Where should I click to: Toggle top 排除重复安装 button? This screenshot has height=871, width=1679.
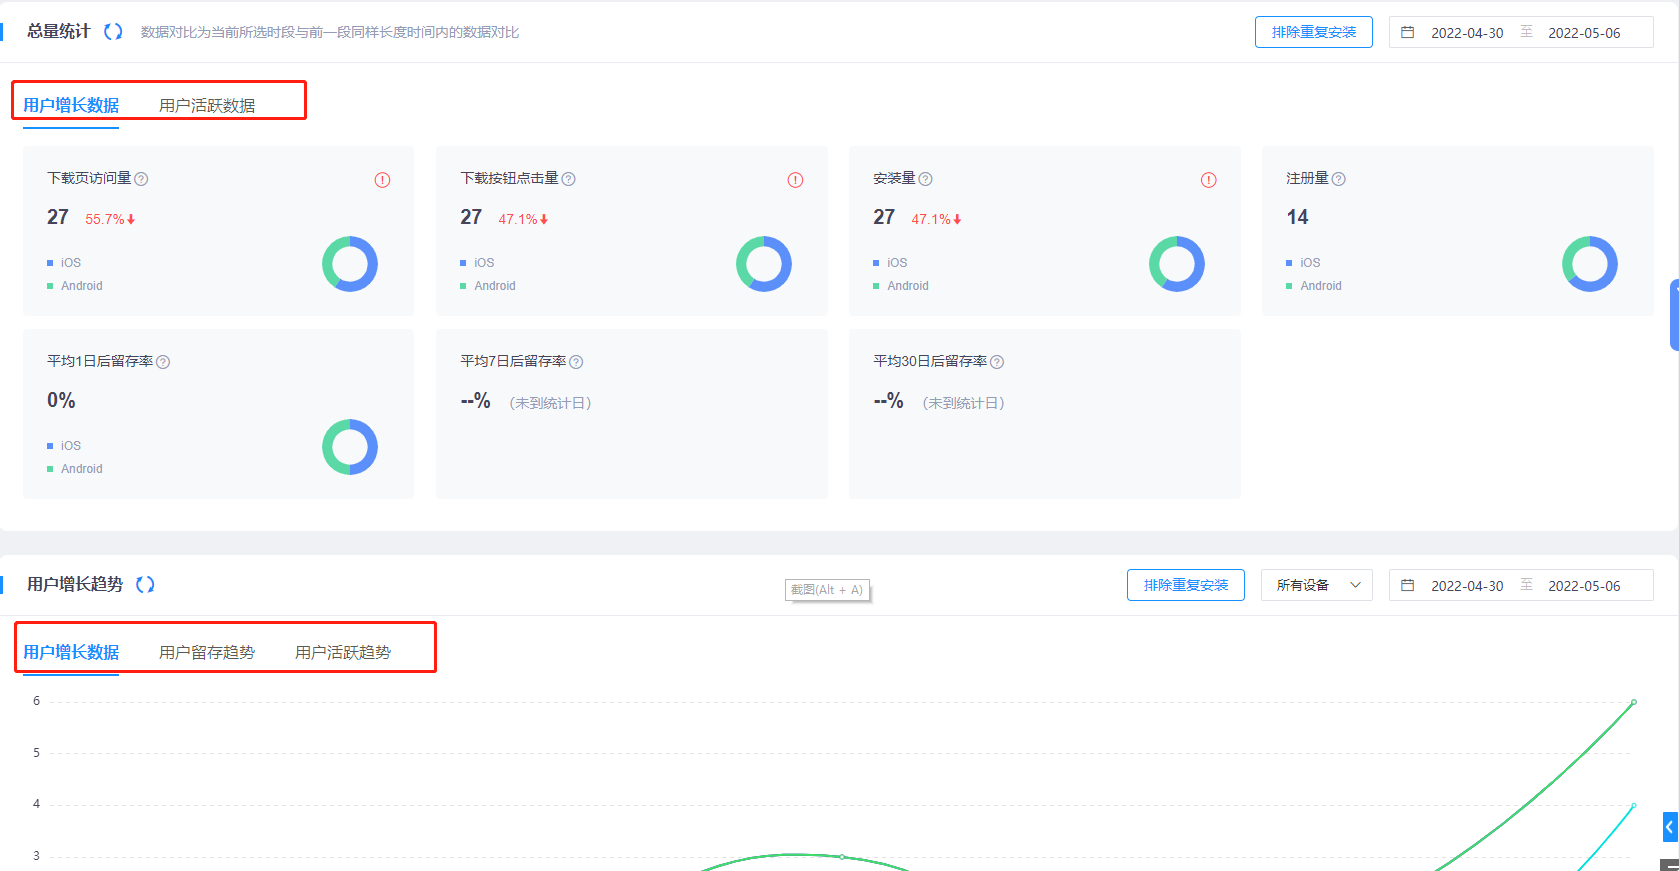[1313, 32]
